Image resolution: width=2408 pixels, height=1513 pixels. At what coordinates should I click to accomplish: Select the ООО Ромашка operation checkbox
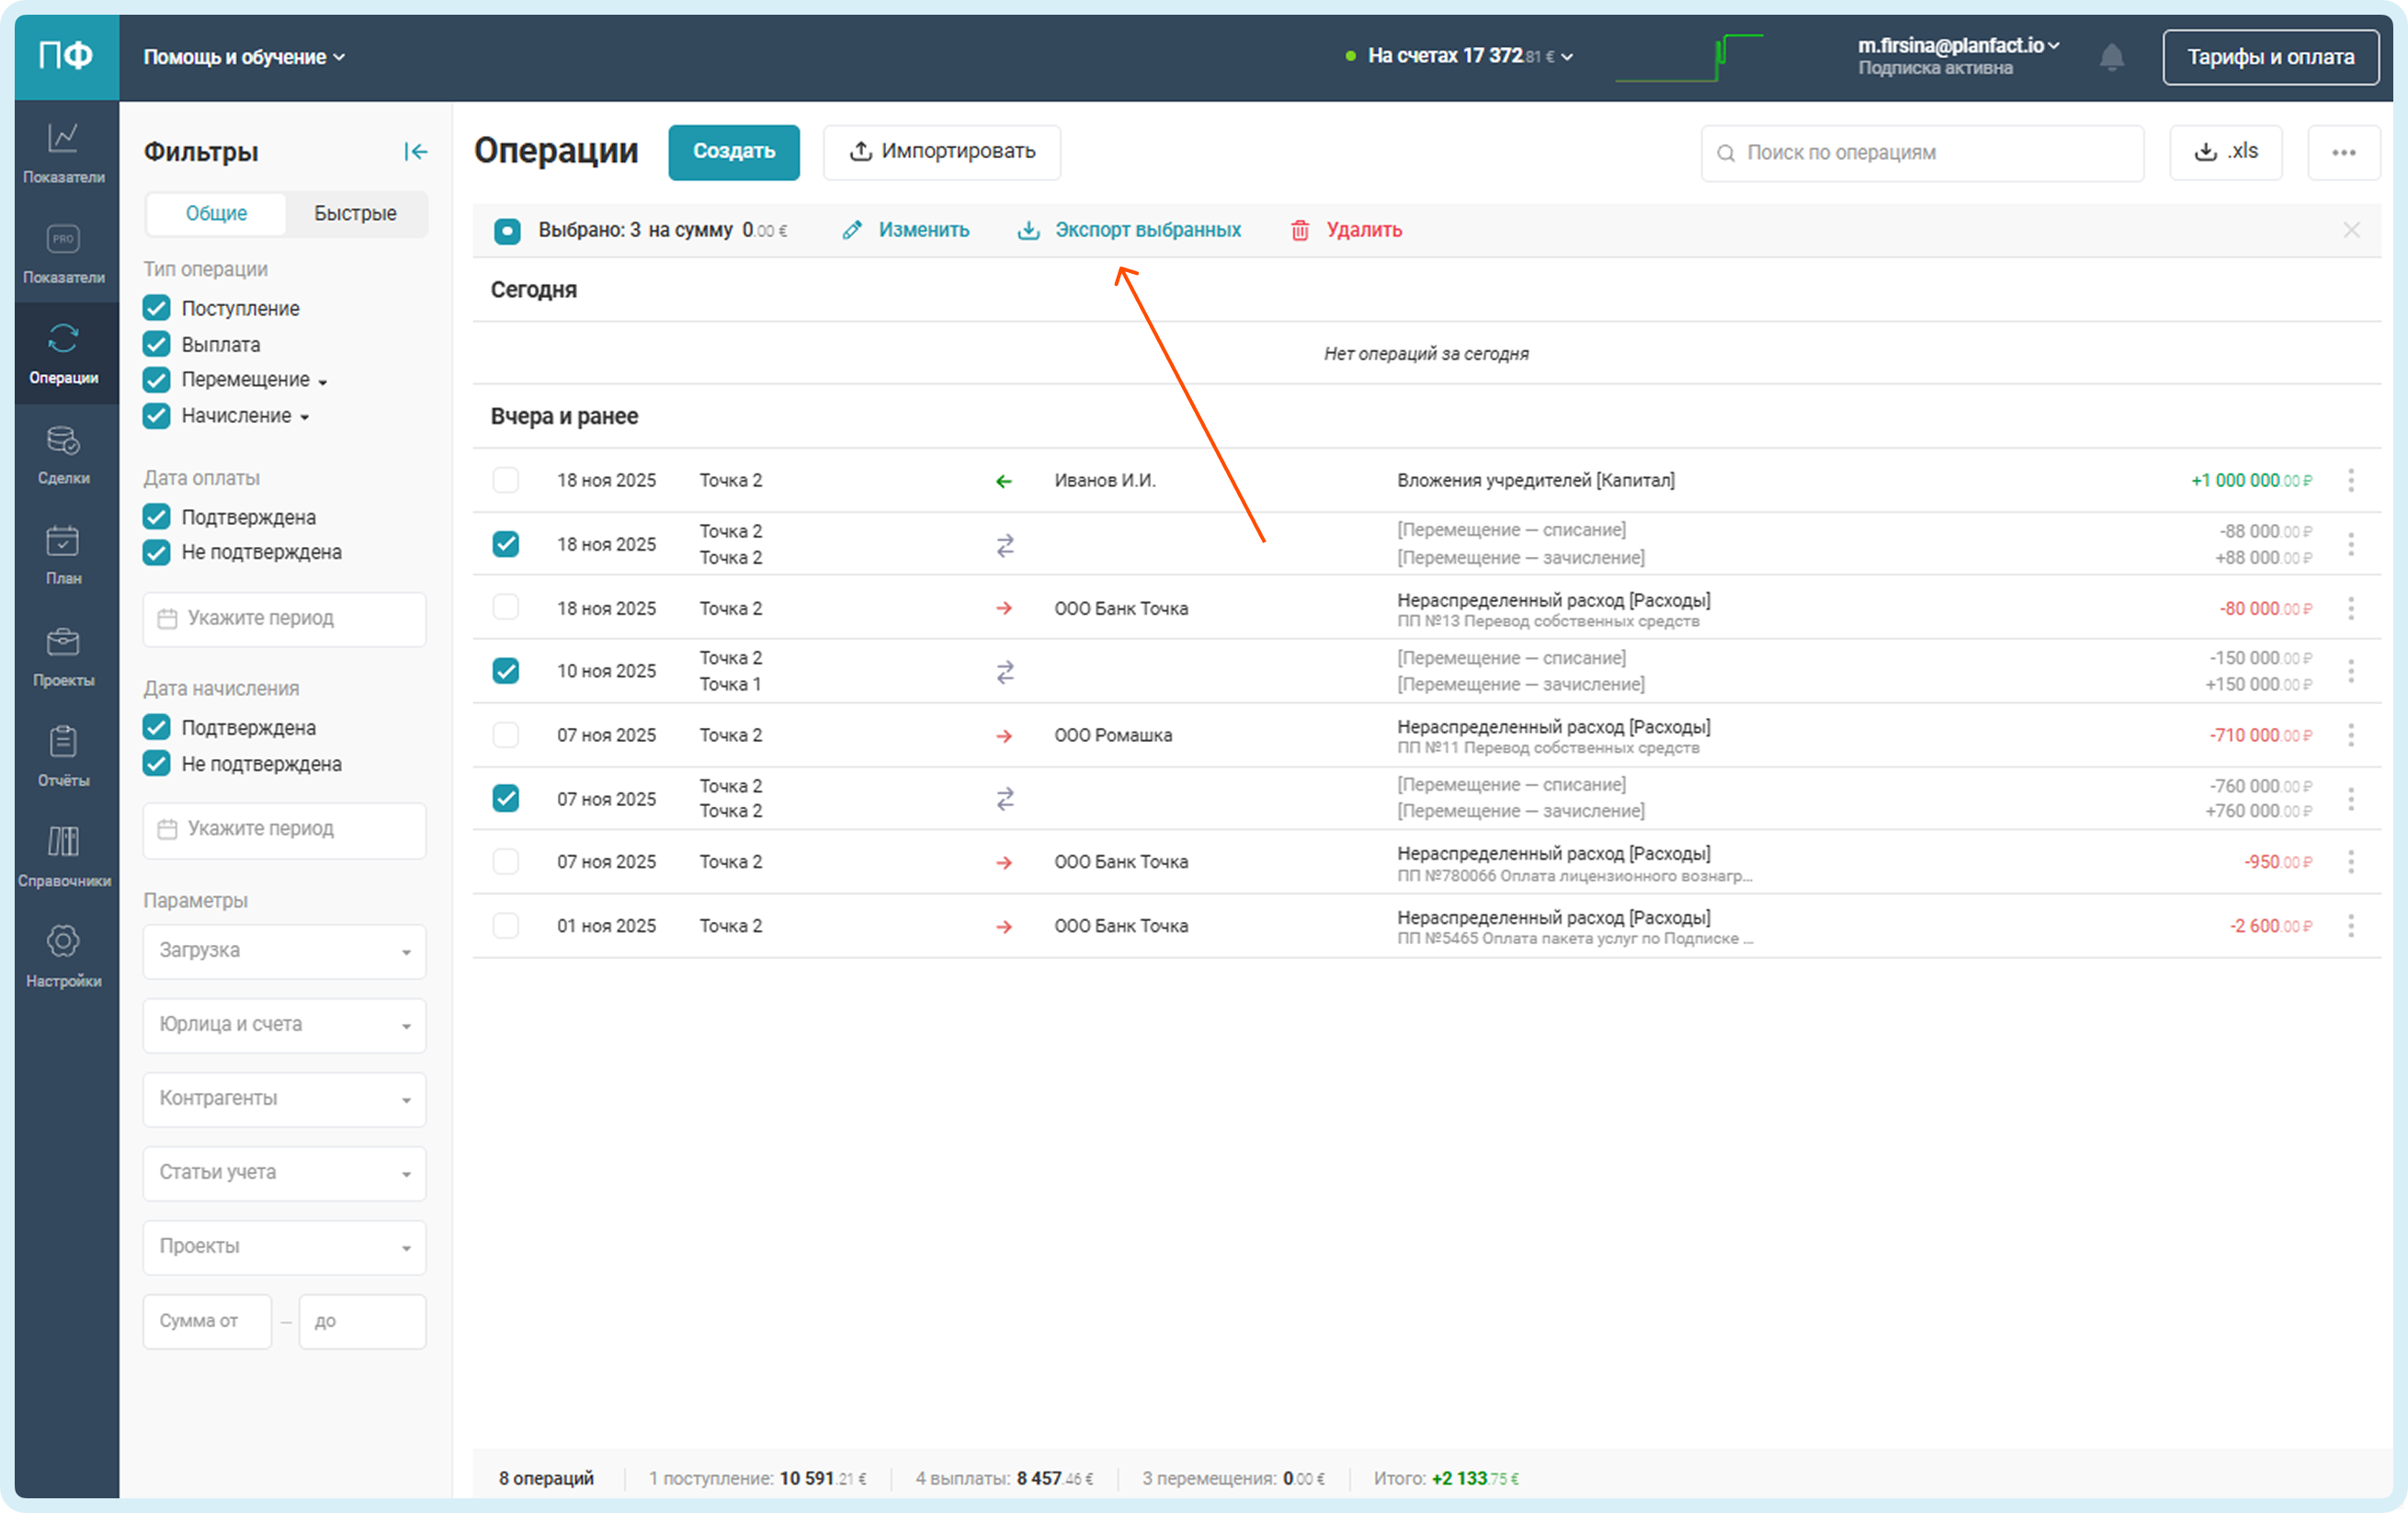pos(506,735)
